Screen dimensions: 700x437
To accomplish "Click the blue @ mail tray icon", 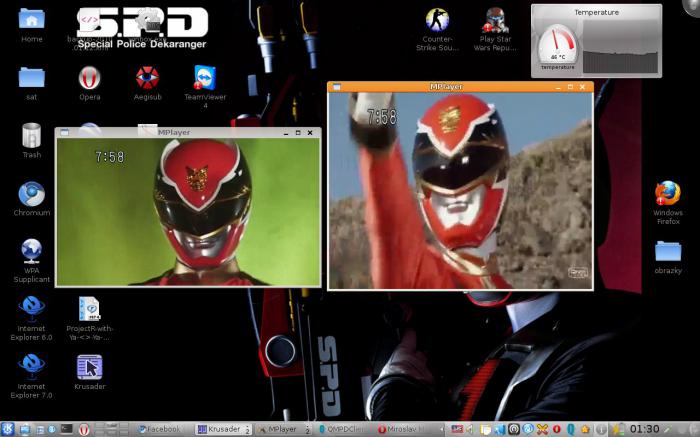I will tap(528, 429).
